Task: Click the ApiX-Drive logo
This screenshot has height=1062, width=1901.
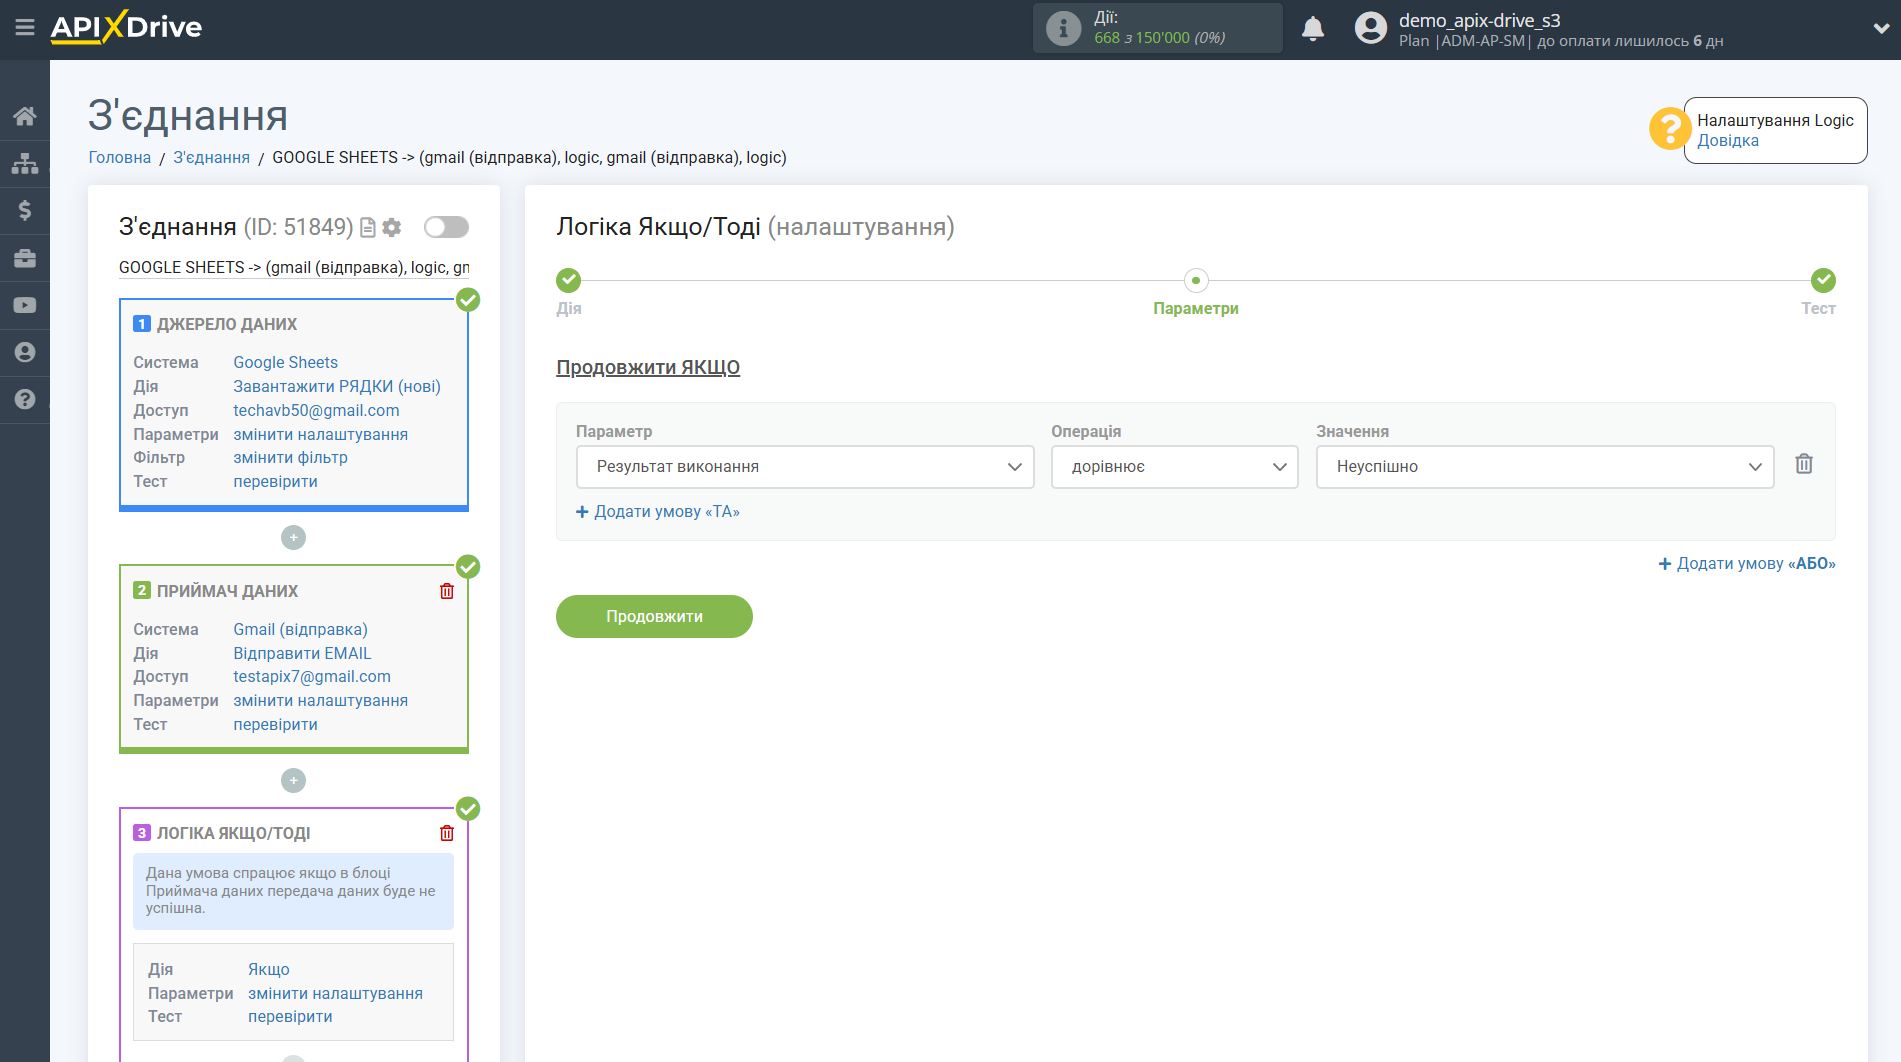Action: point(126,27)
